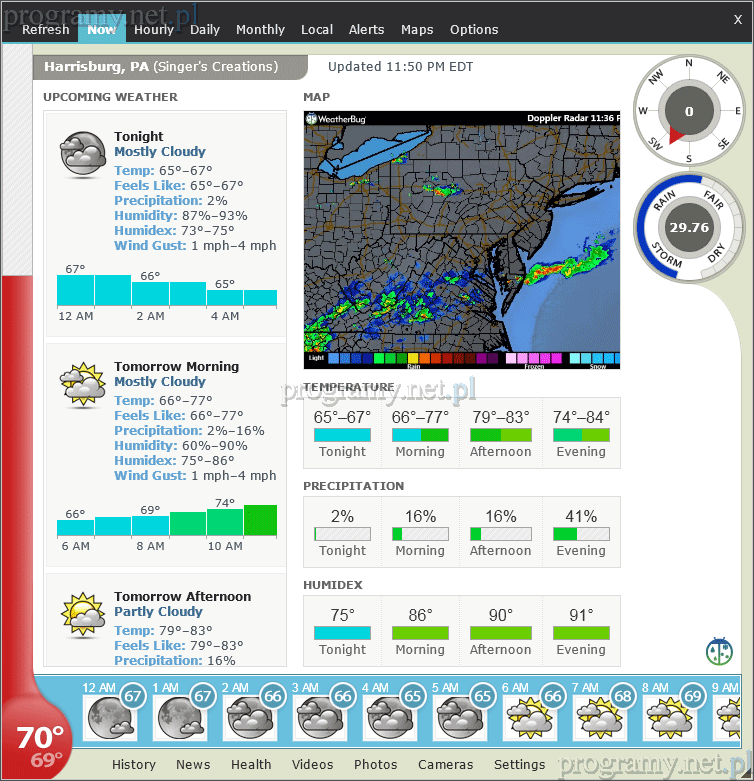Click the Evening precipitation 41% bar
The image size is (754, 781).
(581, 534)
